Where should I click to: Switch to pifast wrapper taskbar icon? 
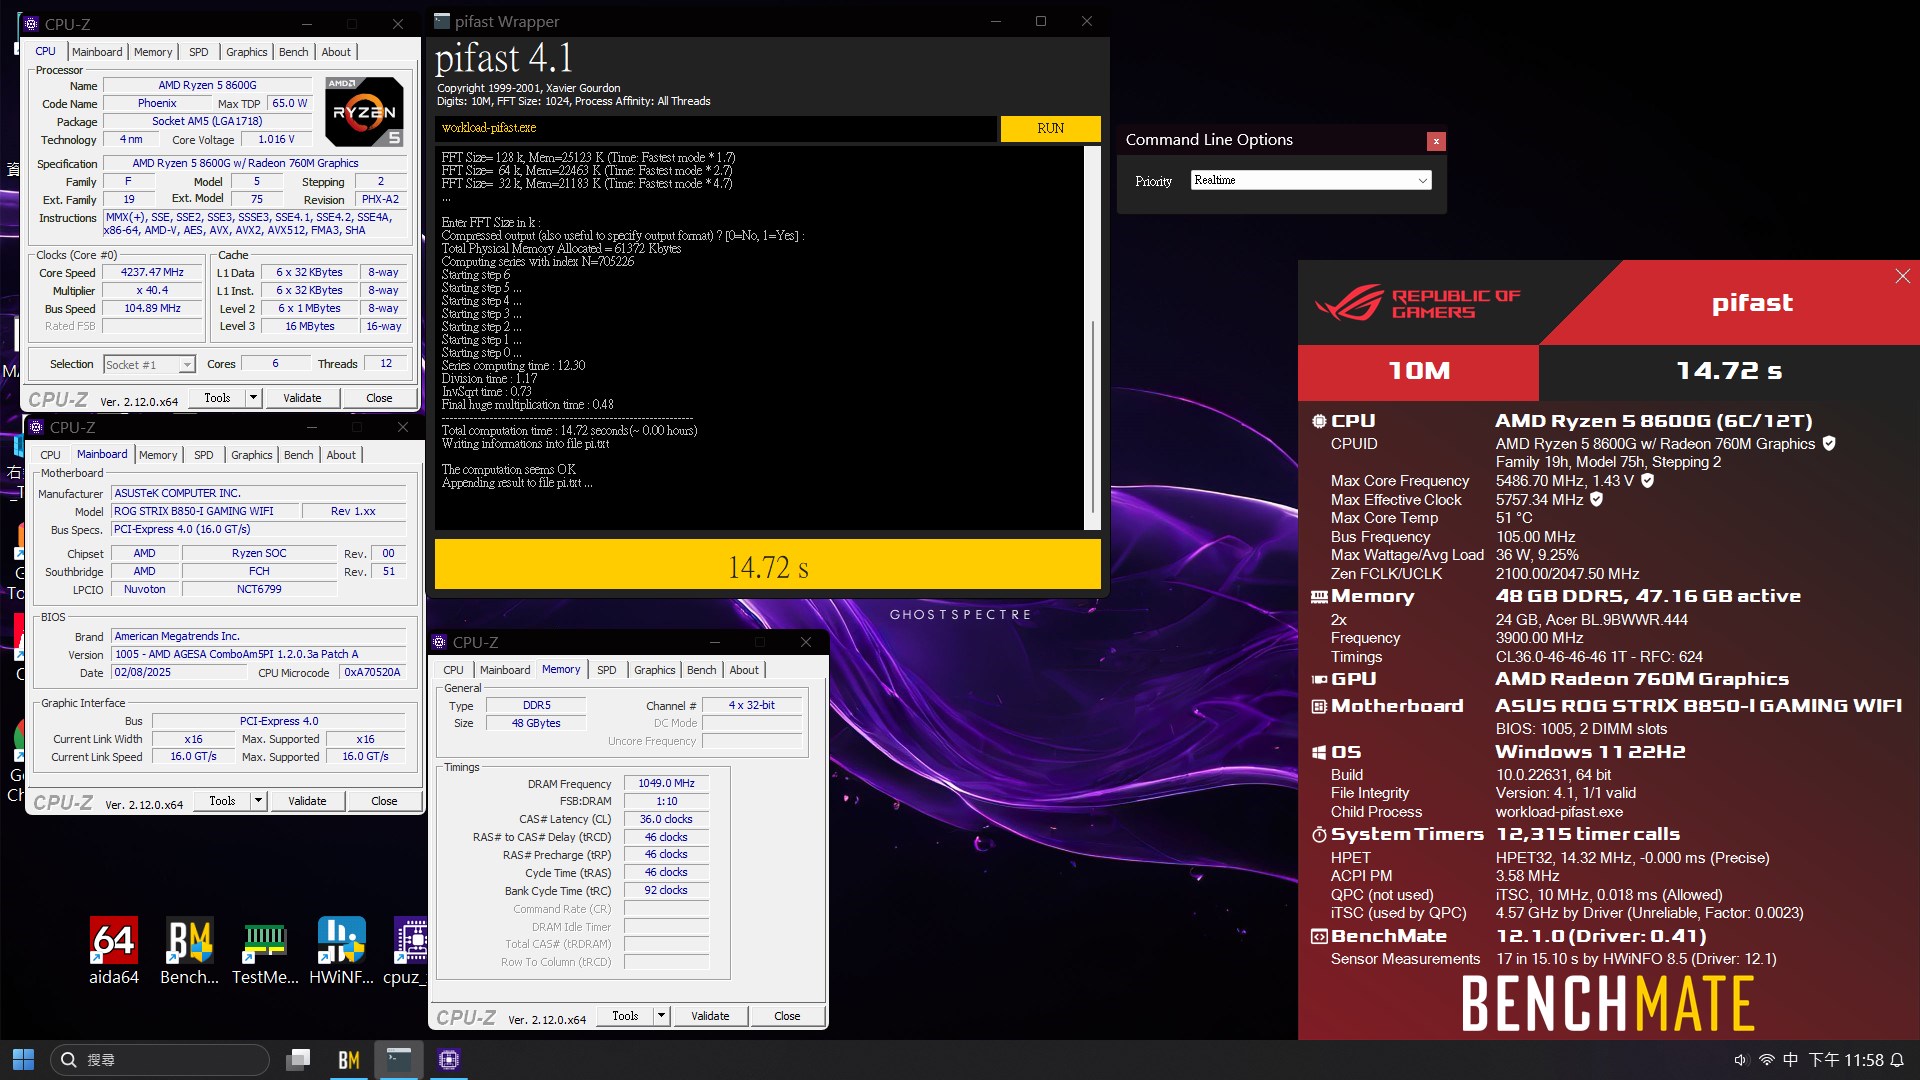(399, 1060)
